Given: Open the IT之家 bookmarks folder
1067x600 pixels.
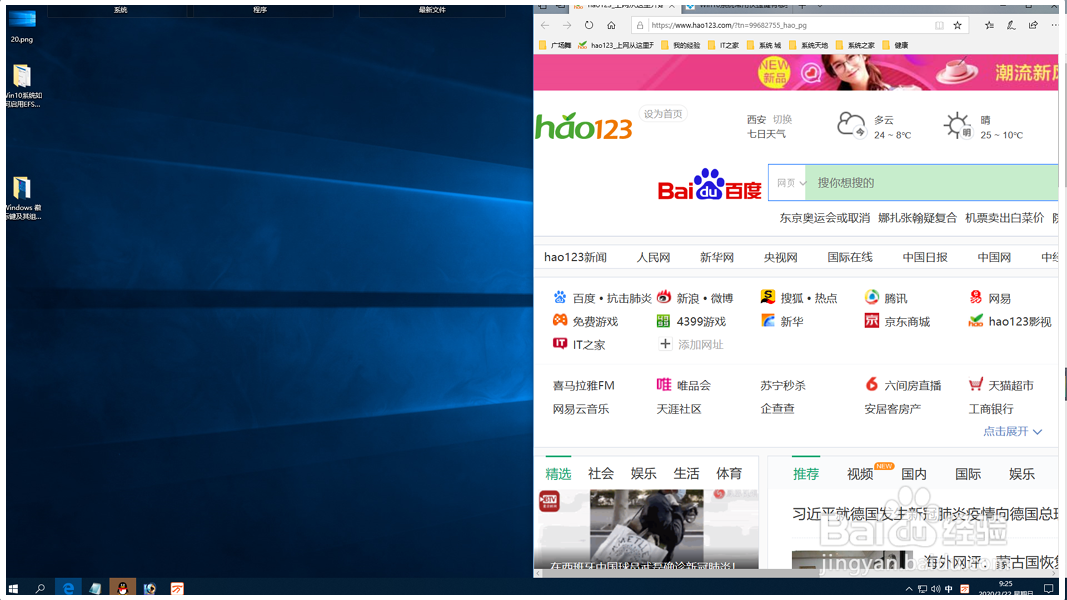Looking at the screenshot, I should (x=723, y=46).
